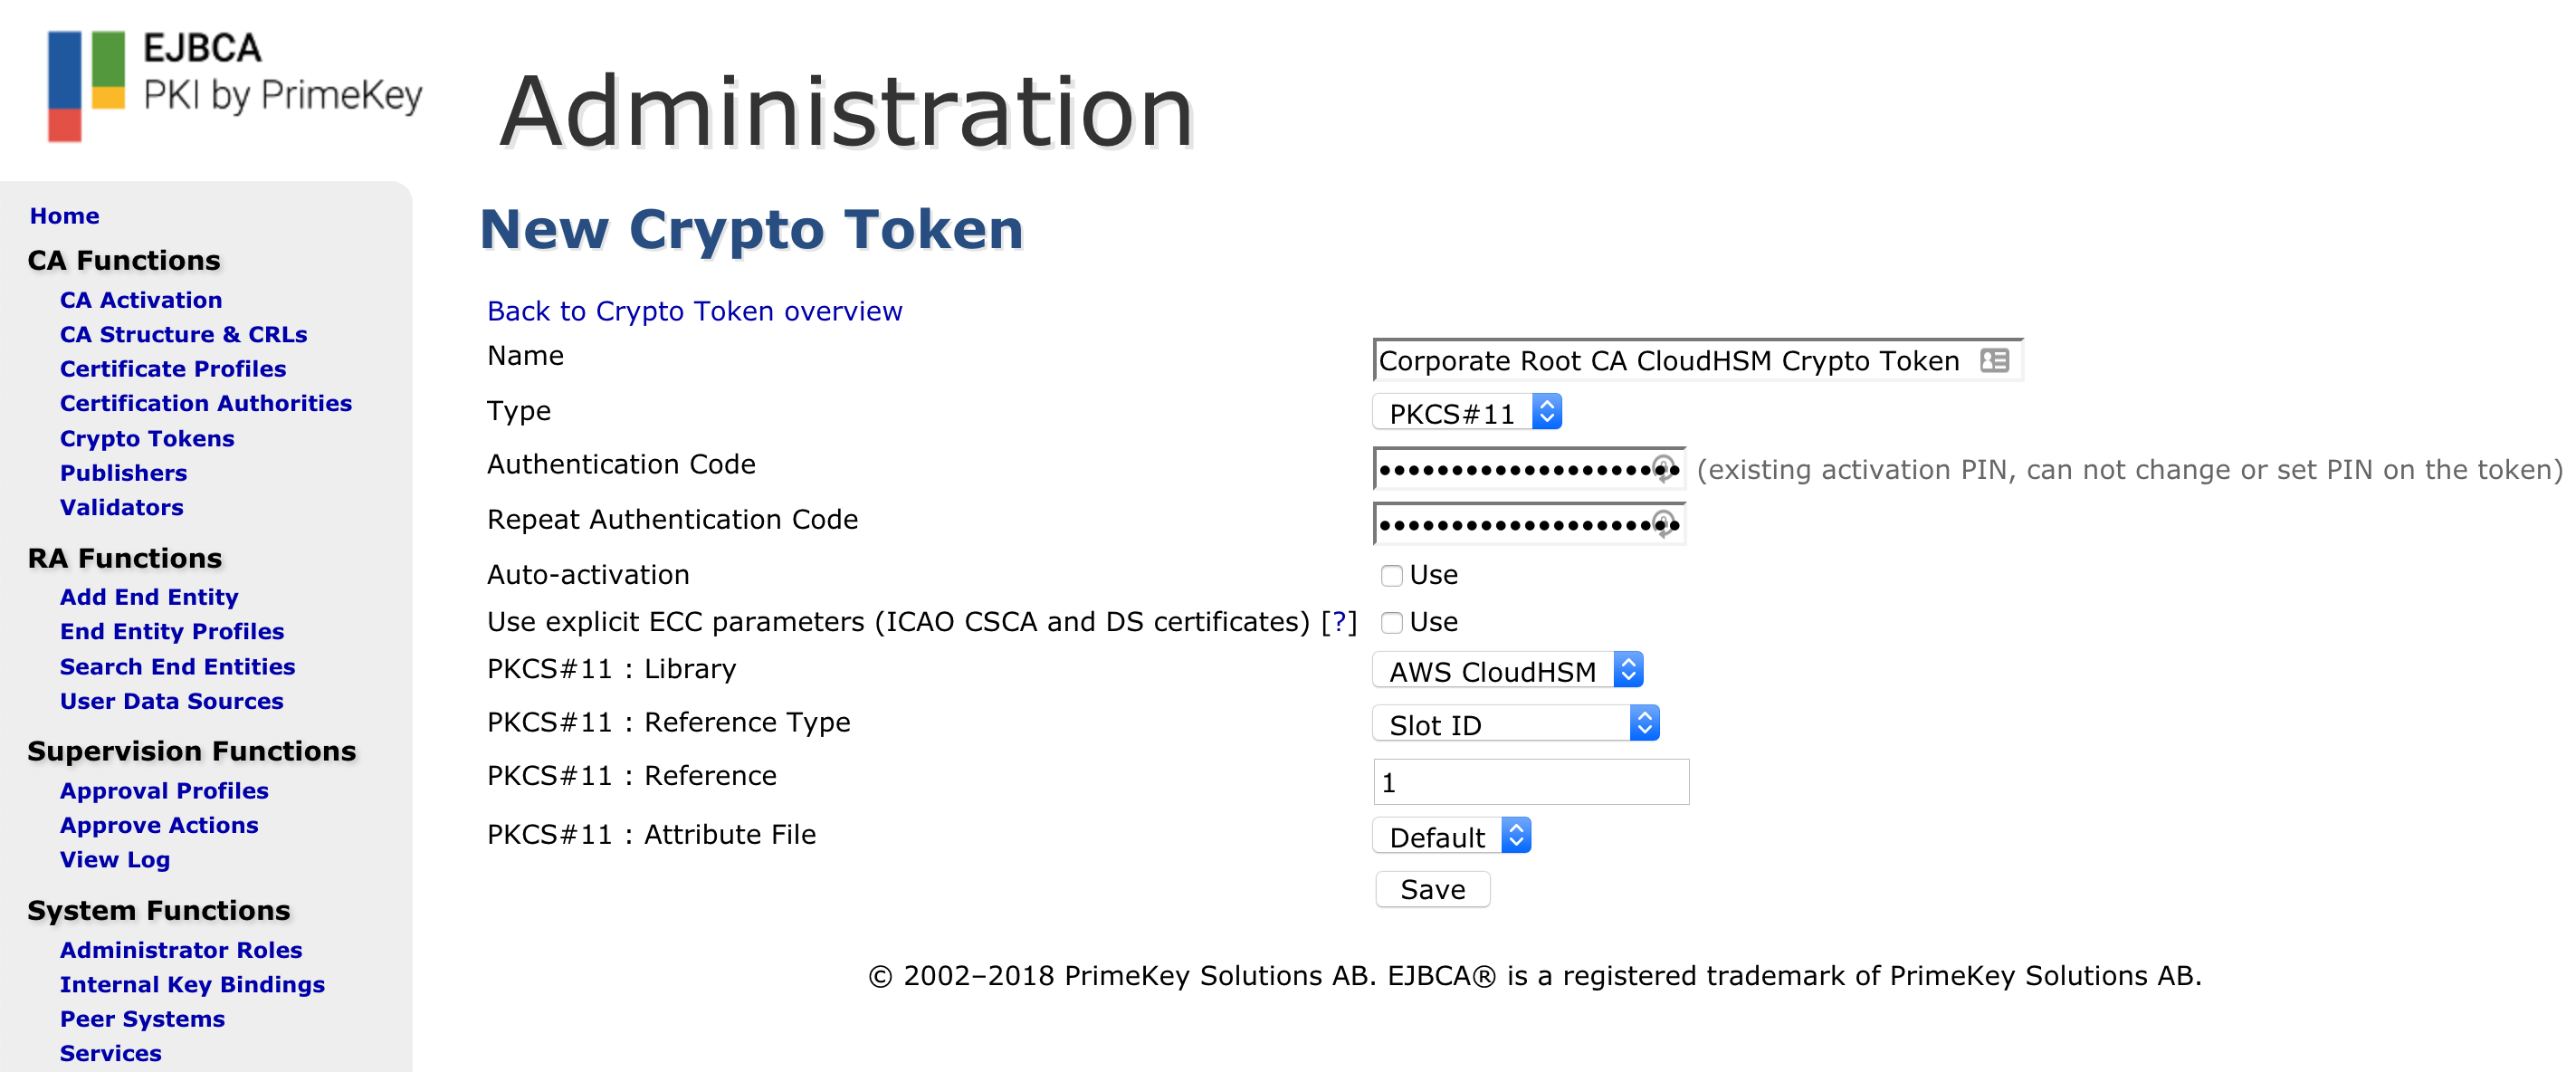Tick the explicit ECC parameters Use checkbox
The height and width of the screenshot is (1072, 2576).
pyautogui.click(x=1391, y=623)
